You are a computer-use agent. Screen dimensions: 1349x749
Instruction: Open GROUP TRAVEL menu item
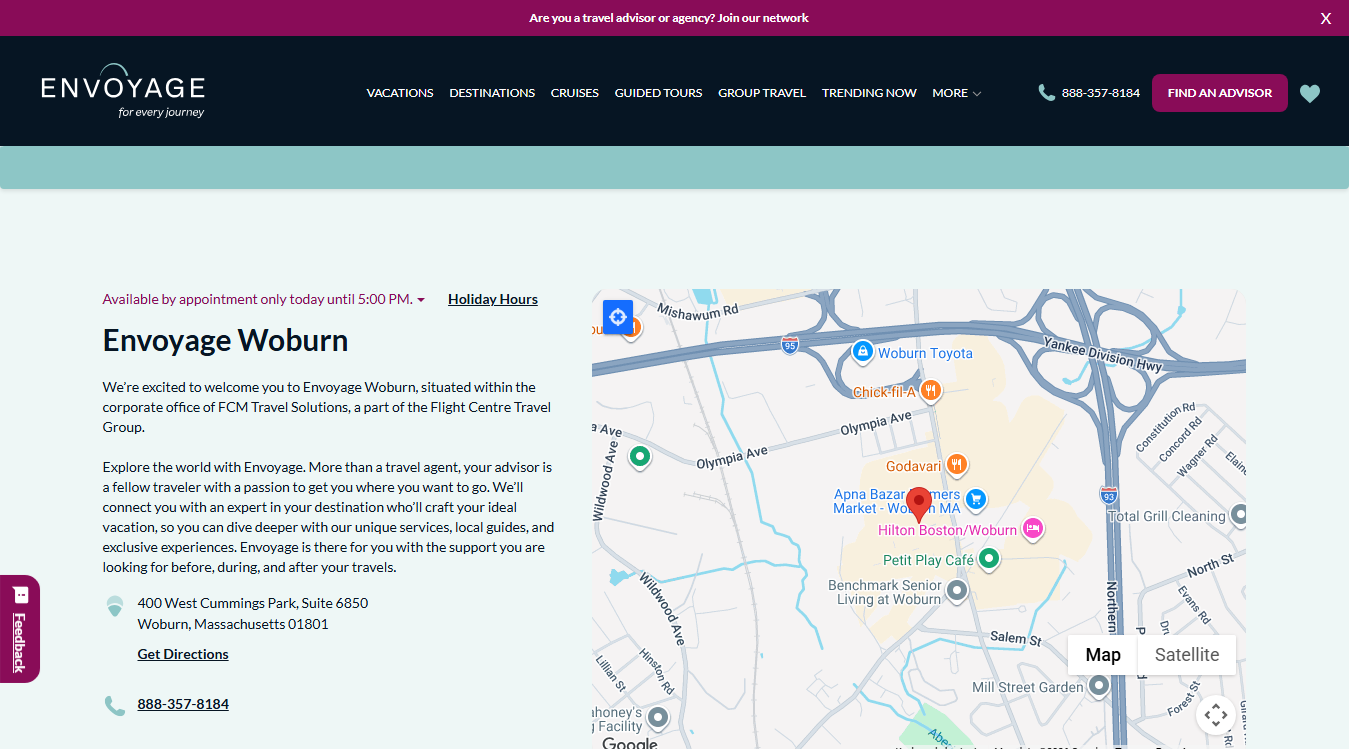(762, 93)
